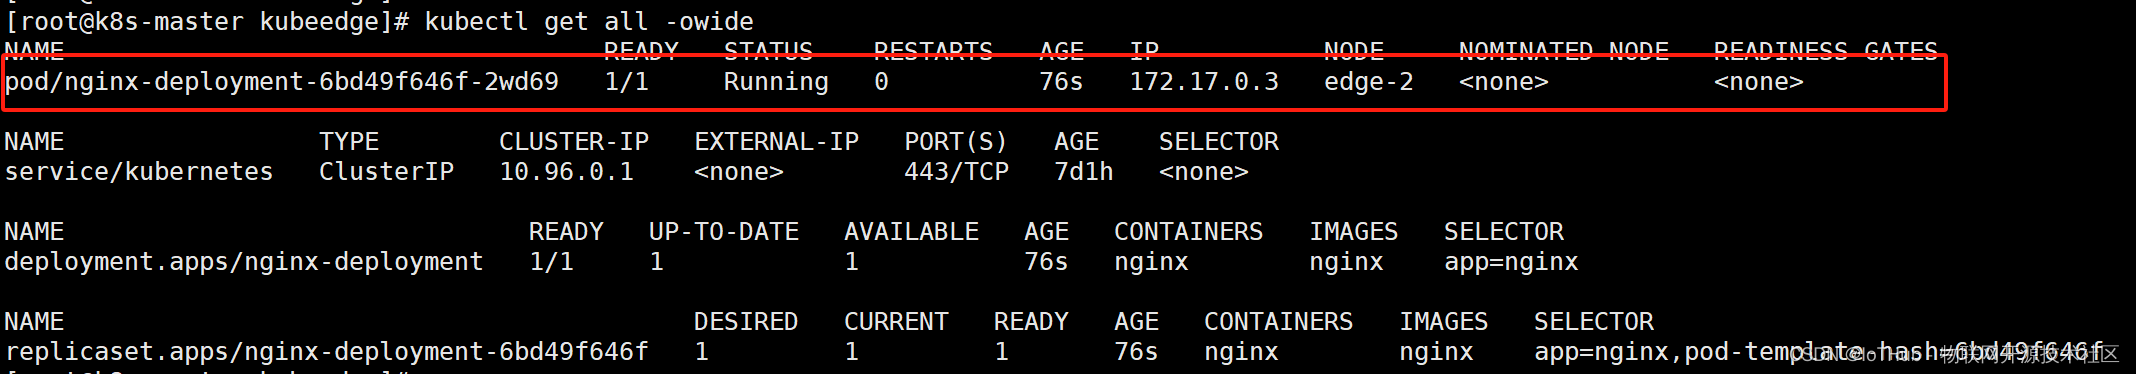Click the cluster IP '10.96.0.1'

[x=567, y=172]
